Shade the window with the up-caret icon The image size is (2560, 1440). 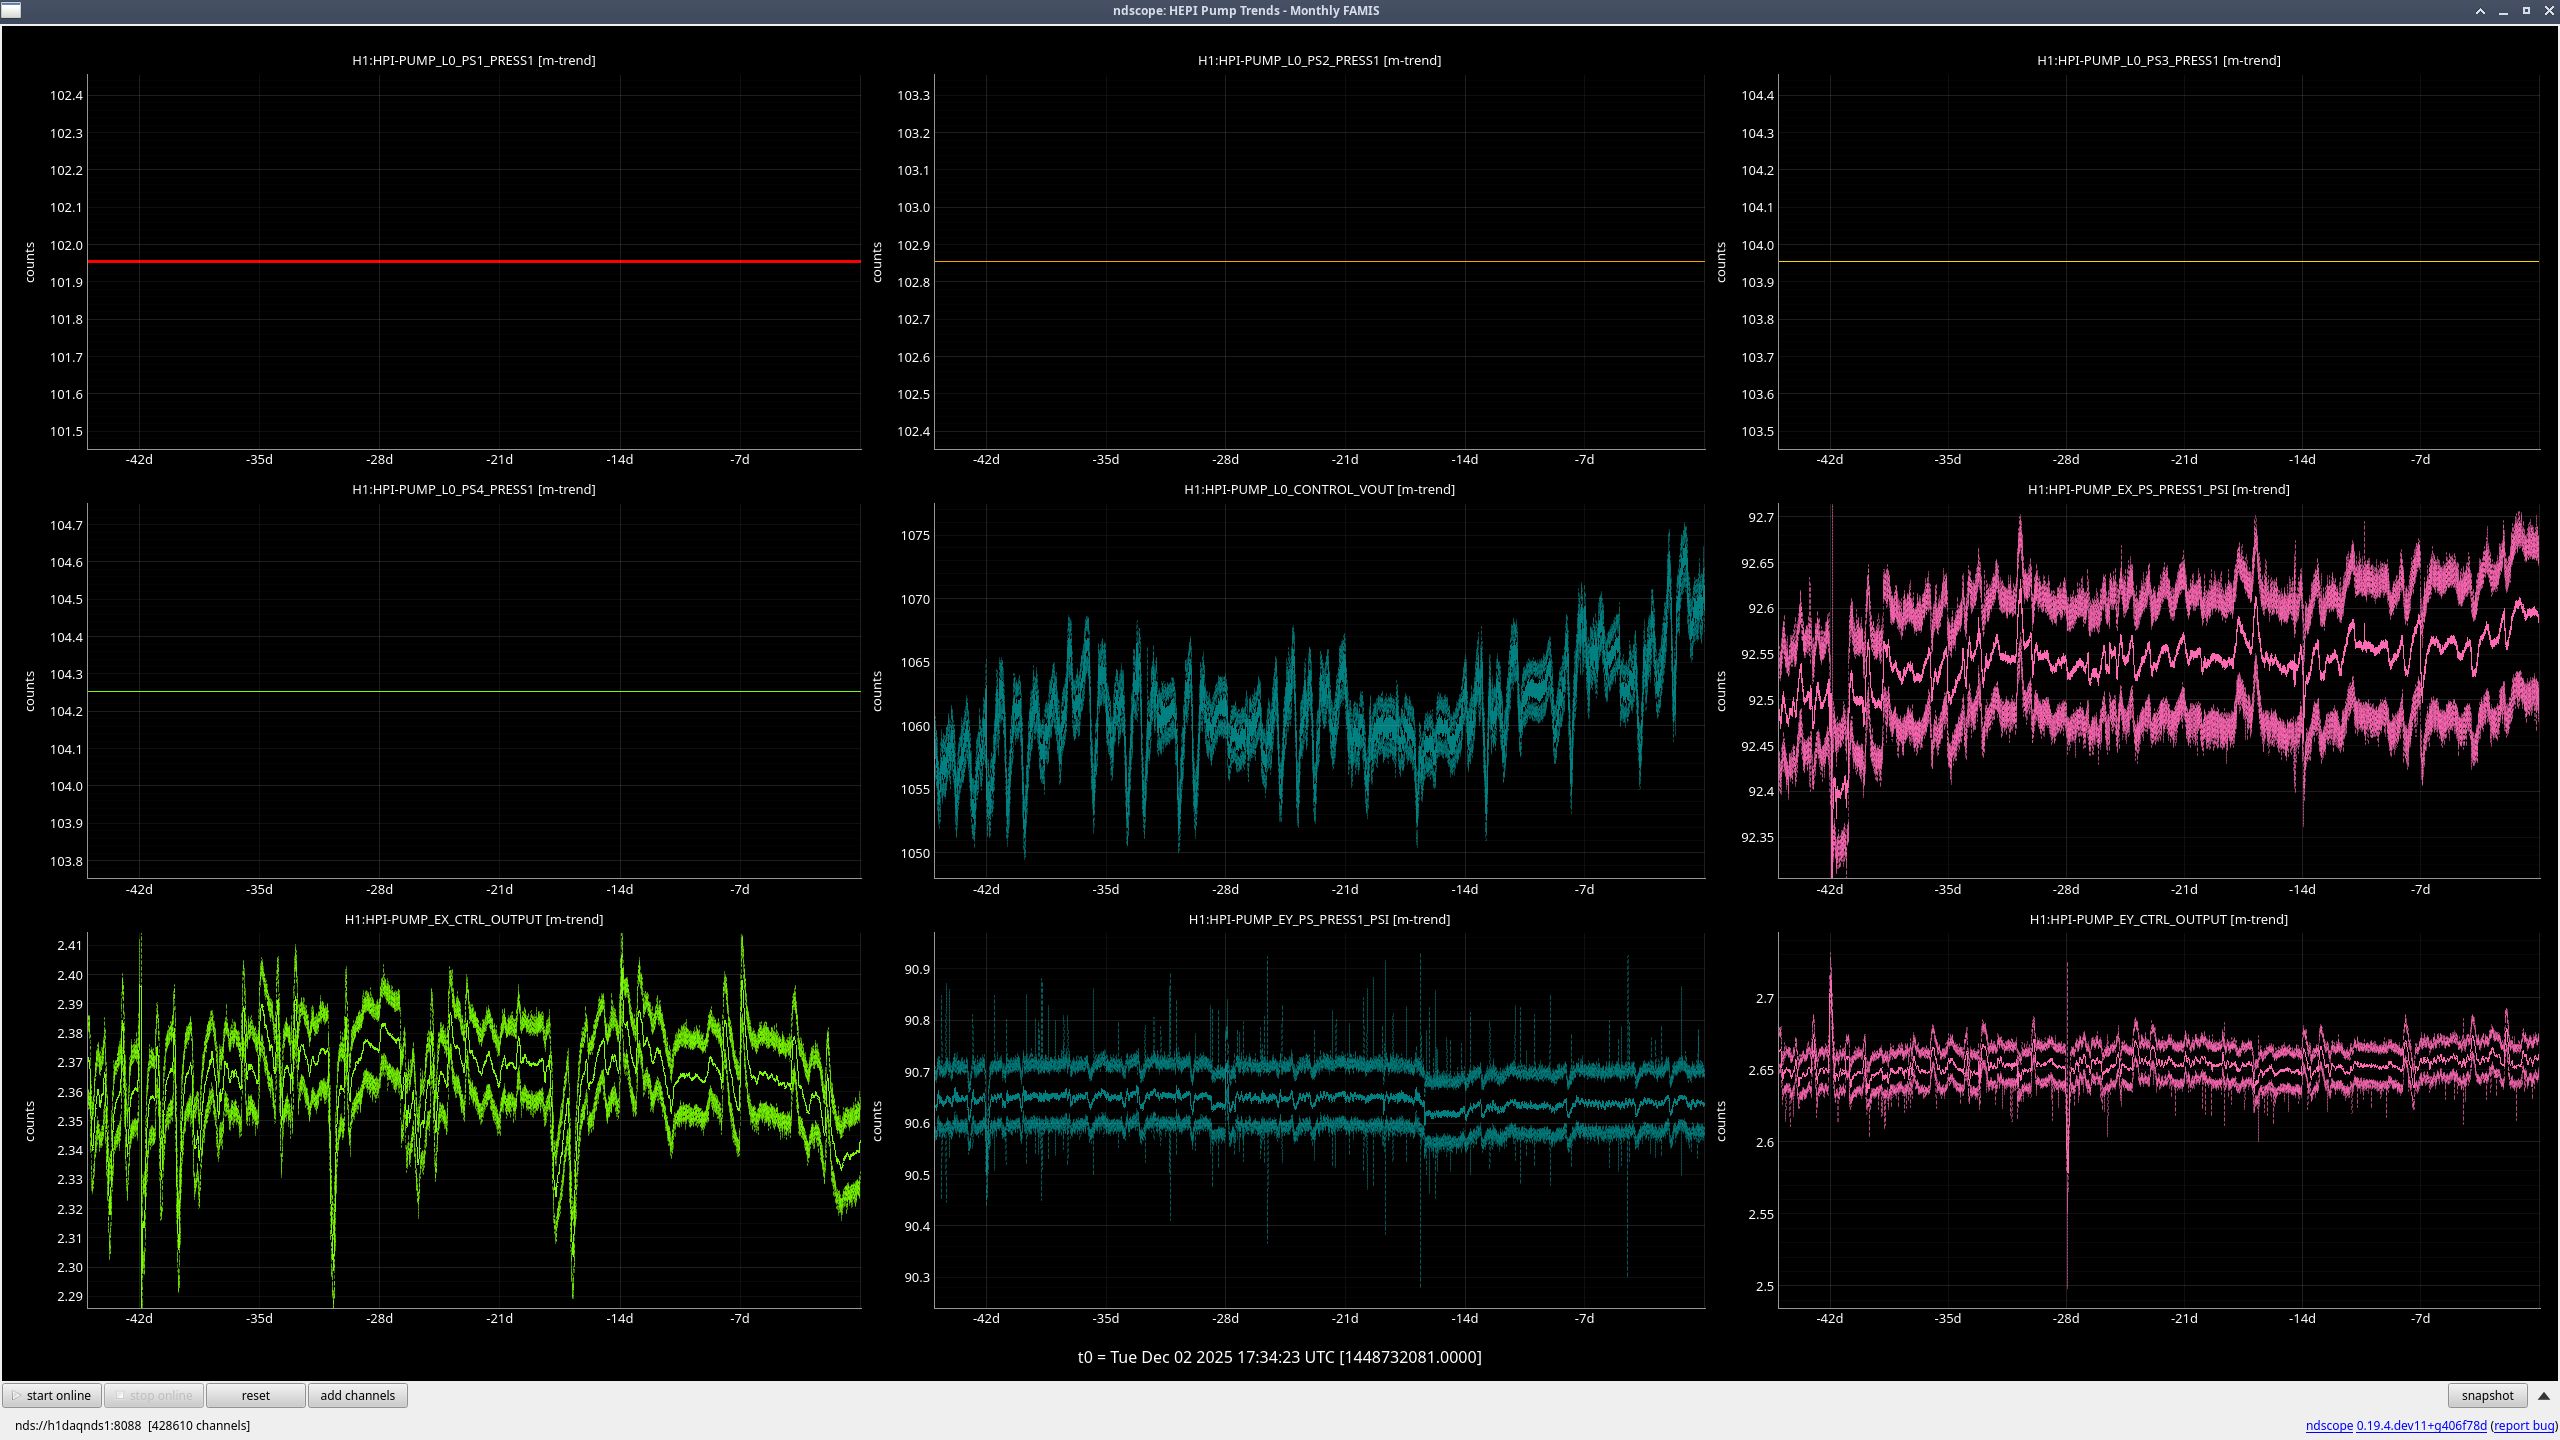click(2480, 11)
